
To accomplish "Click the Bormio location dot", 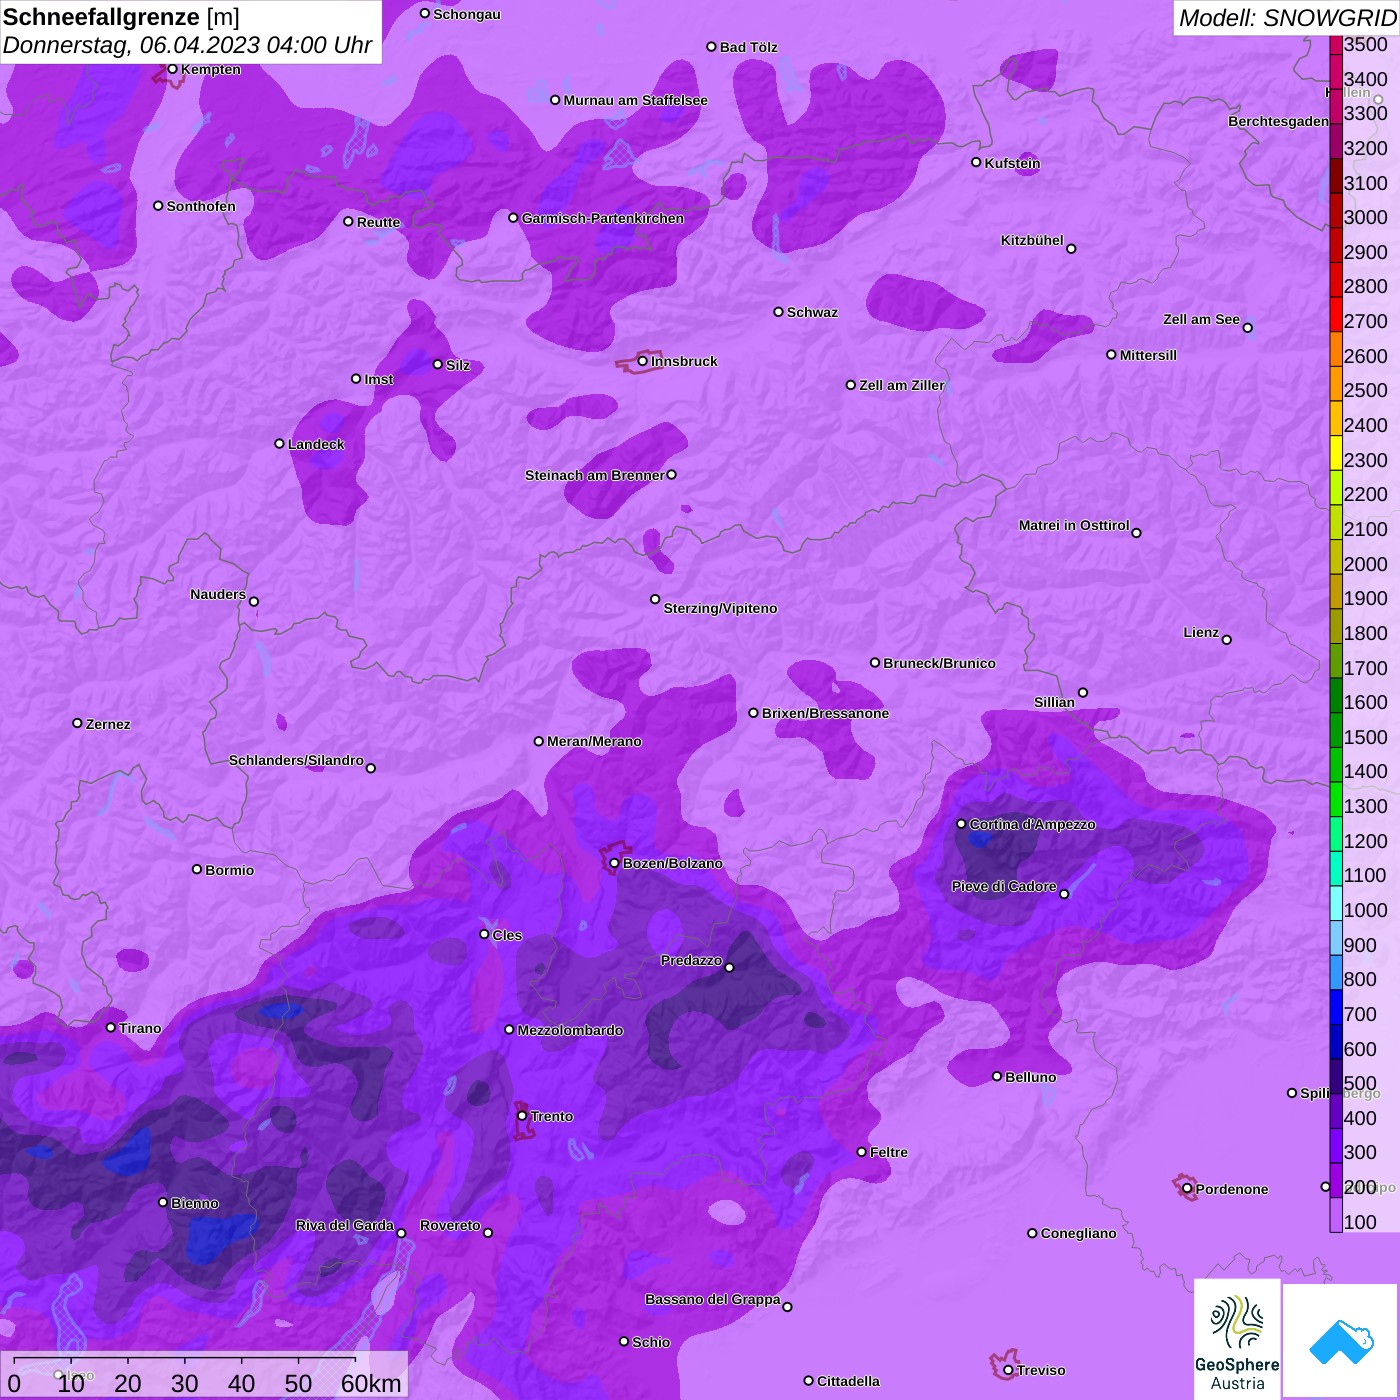I will pos(197,869).
